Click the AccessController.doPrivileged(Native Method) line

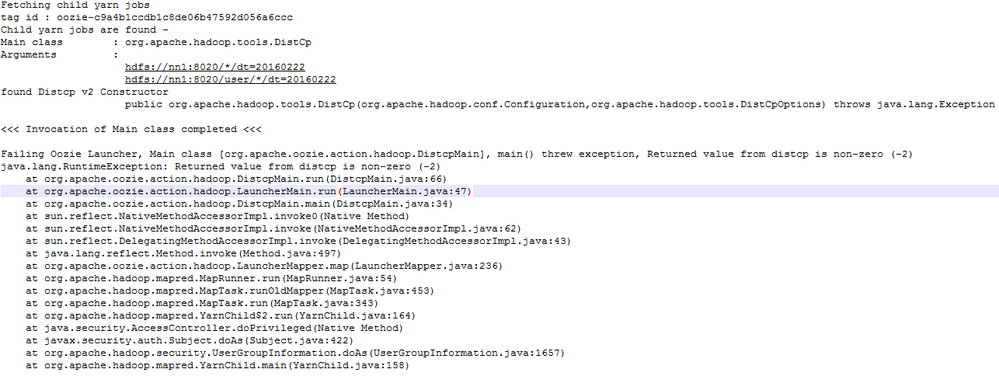pos(215,328)
